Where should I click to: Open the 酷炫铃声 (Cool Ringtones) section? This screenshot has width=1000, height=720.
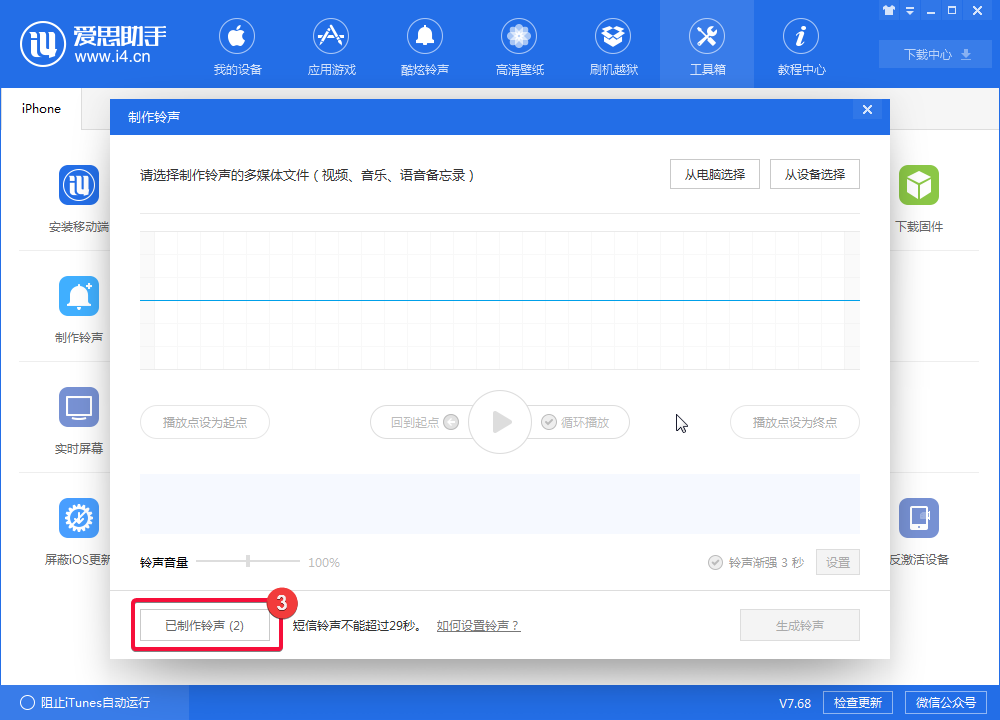point(425,45)
